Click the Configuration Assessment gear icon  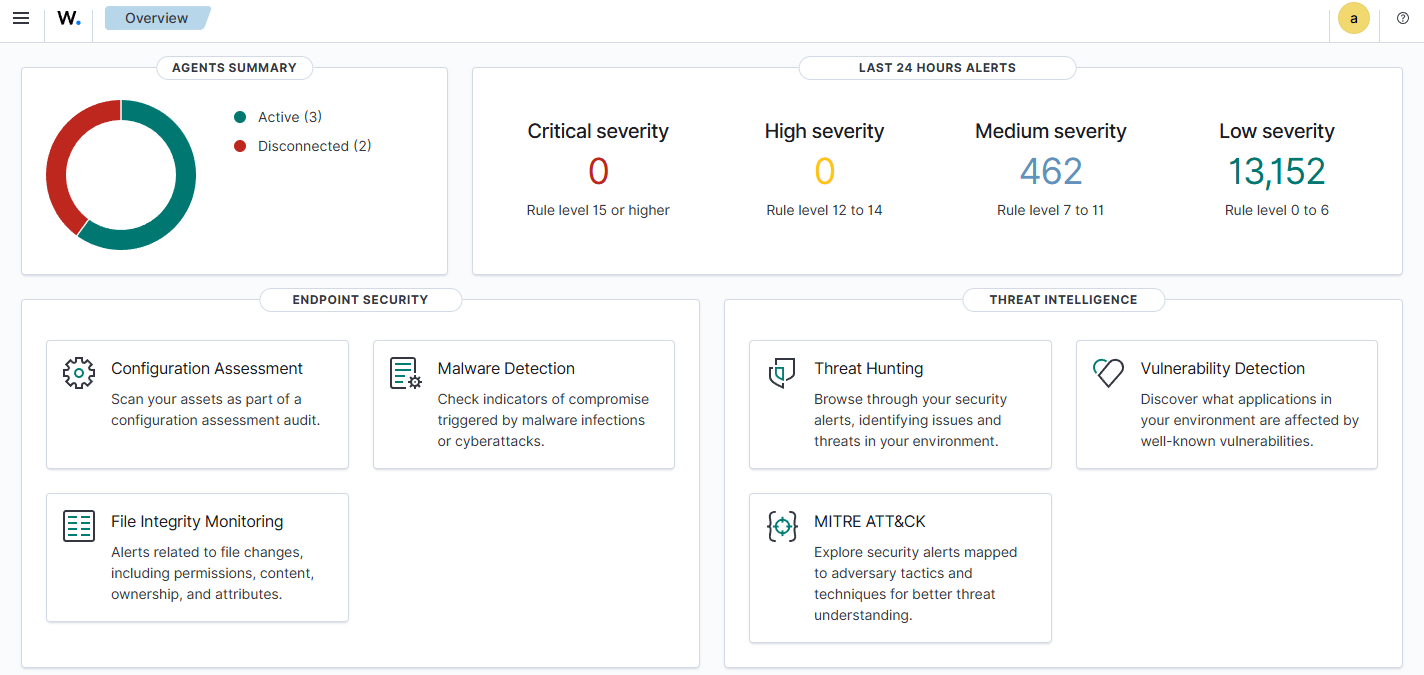pyautogui.click(x=79, y=373)
